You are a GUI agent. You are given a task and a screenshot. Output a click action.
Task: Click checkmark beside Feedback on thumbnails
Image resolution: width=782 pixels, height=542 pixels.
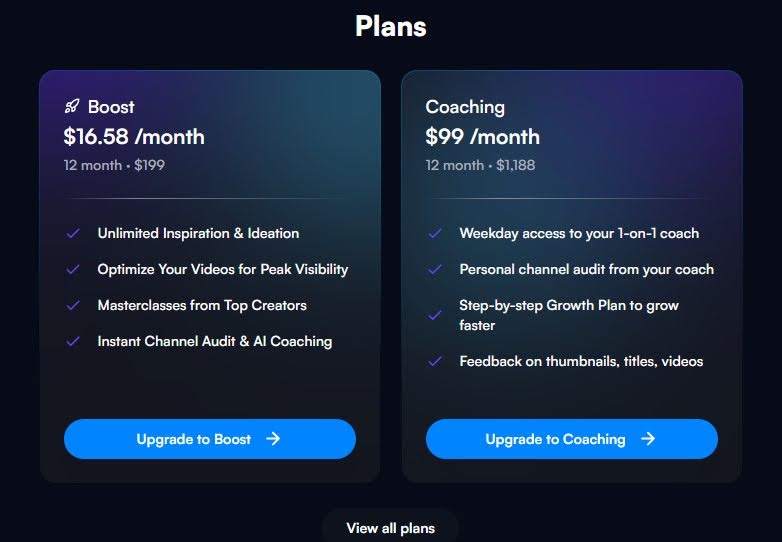(434, 361)
